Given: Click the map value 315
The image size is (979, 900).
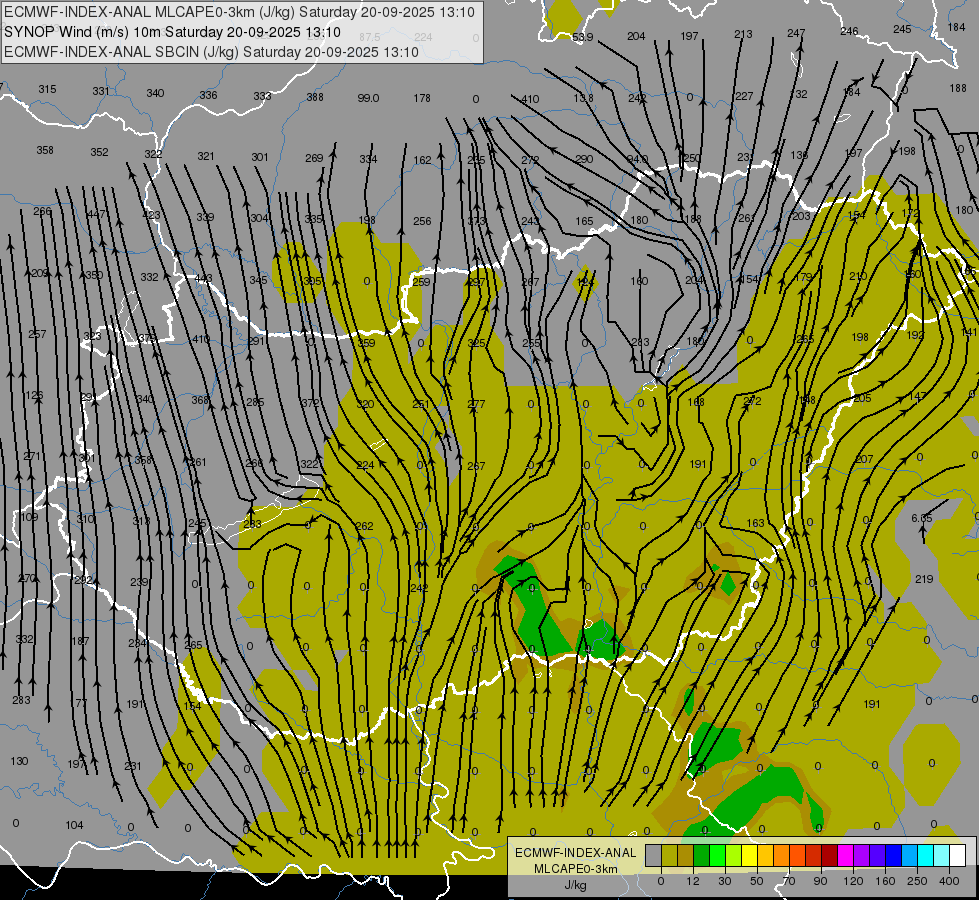Looking at the screenshot, I should click(47, 89).
